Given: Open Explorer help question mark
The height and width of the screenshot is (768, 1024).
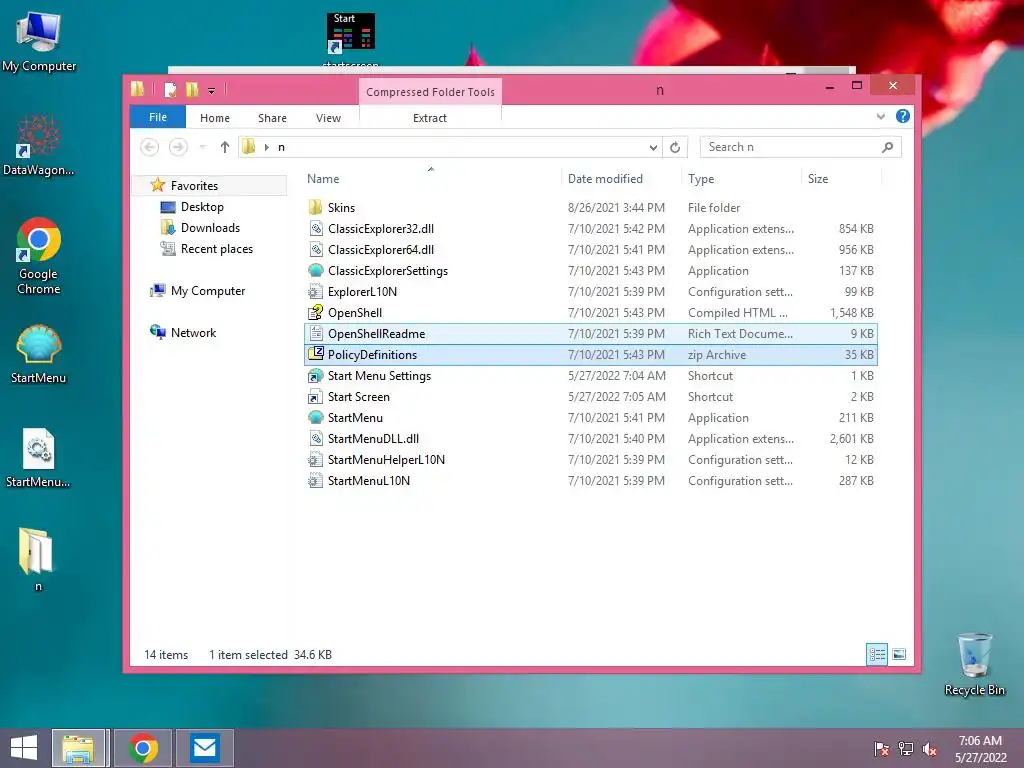Looking at the screenshot, I should click(903, 116).
